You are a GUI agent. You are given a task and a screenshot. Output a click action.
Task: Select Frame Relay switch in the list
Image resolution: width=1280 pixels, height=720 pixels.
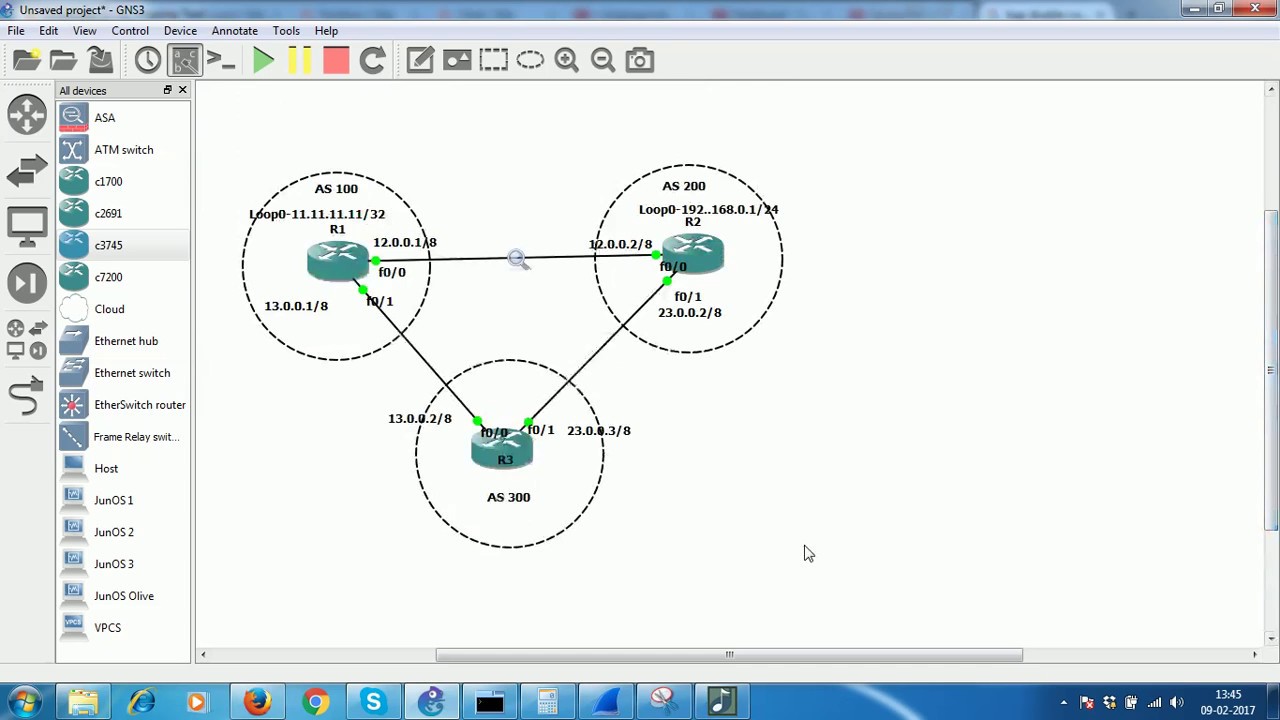point(123,437)
